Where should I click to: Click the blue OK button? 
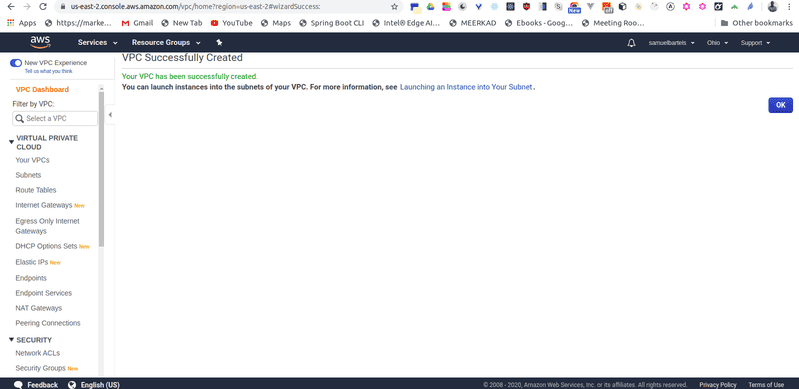[x=780, y=105]
